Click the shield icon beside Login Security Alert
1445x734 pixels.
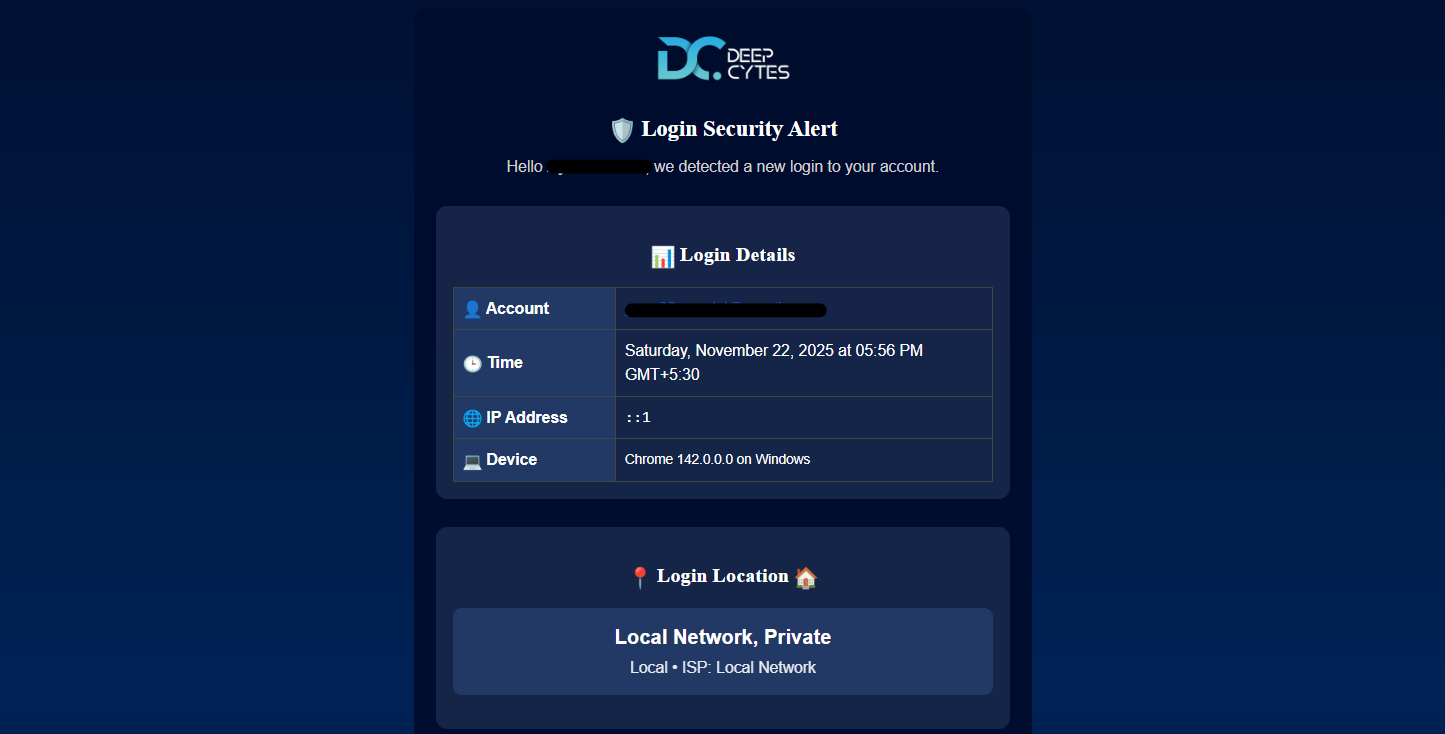point(622,130)
